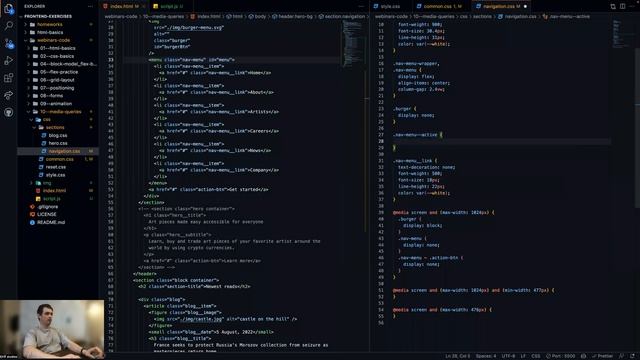Click the Prettier status bar item
This screenshot has width=640, height=360.
[x=602, y=356]
